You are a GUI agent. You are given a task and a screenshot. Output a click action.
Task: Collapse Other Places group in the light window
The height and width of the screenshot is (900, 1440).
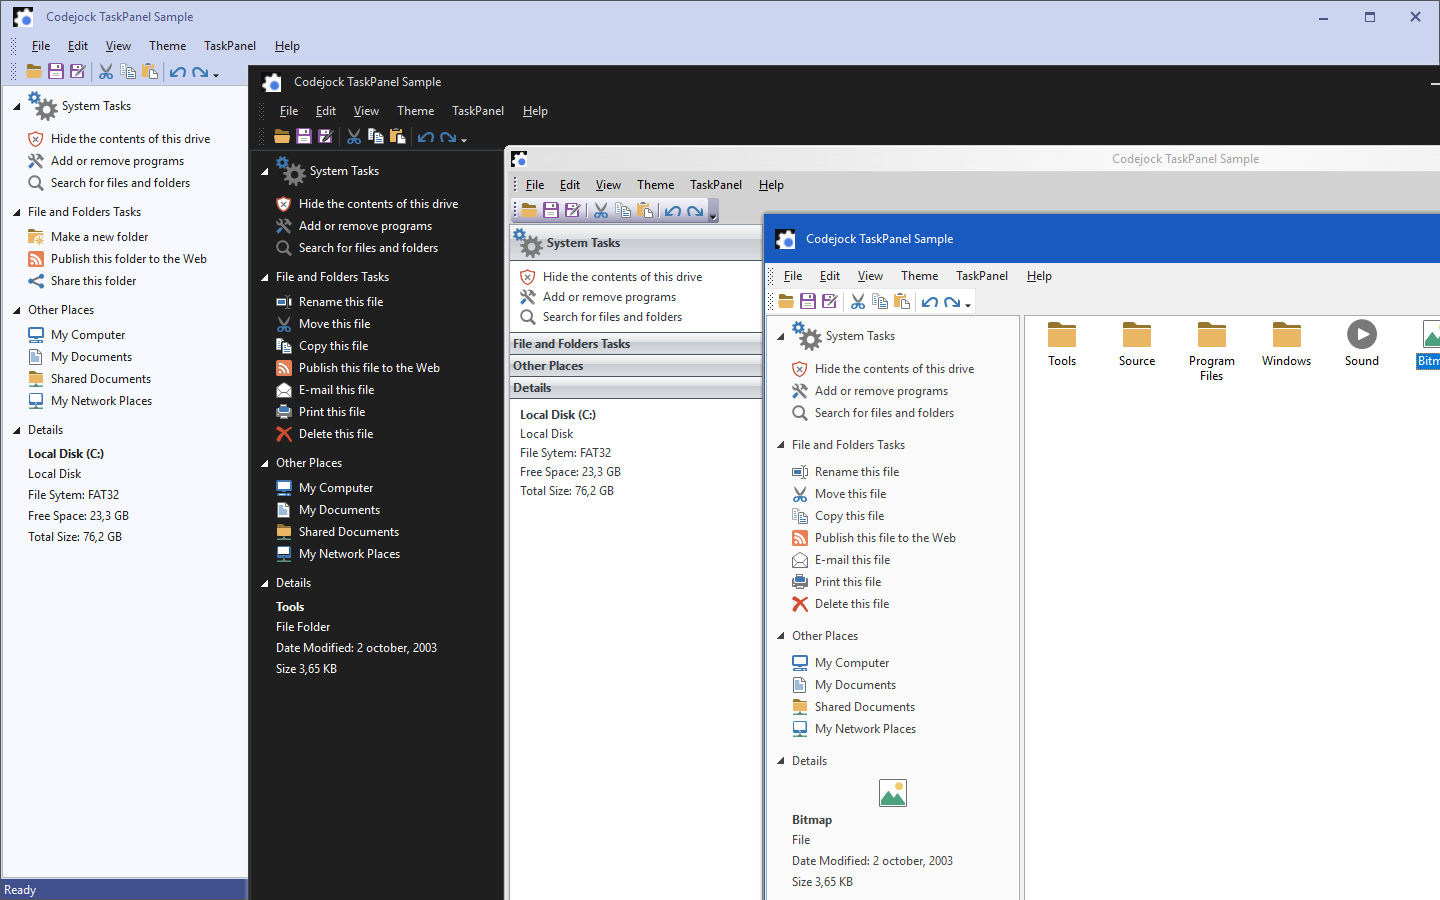pyautogui.click(x=17, y=310)
